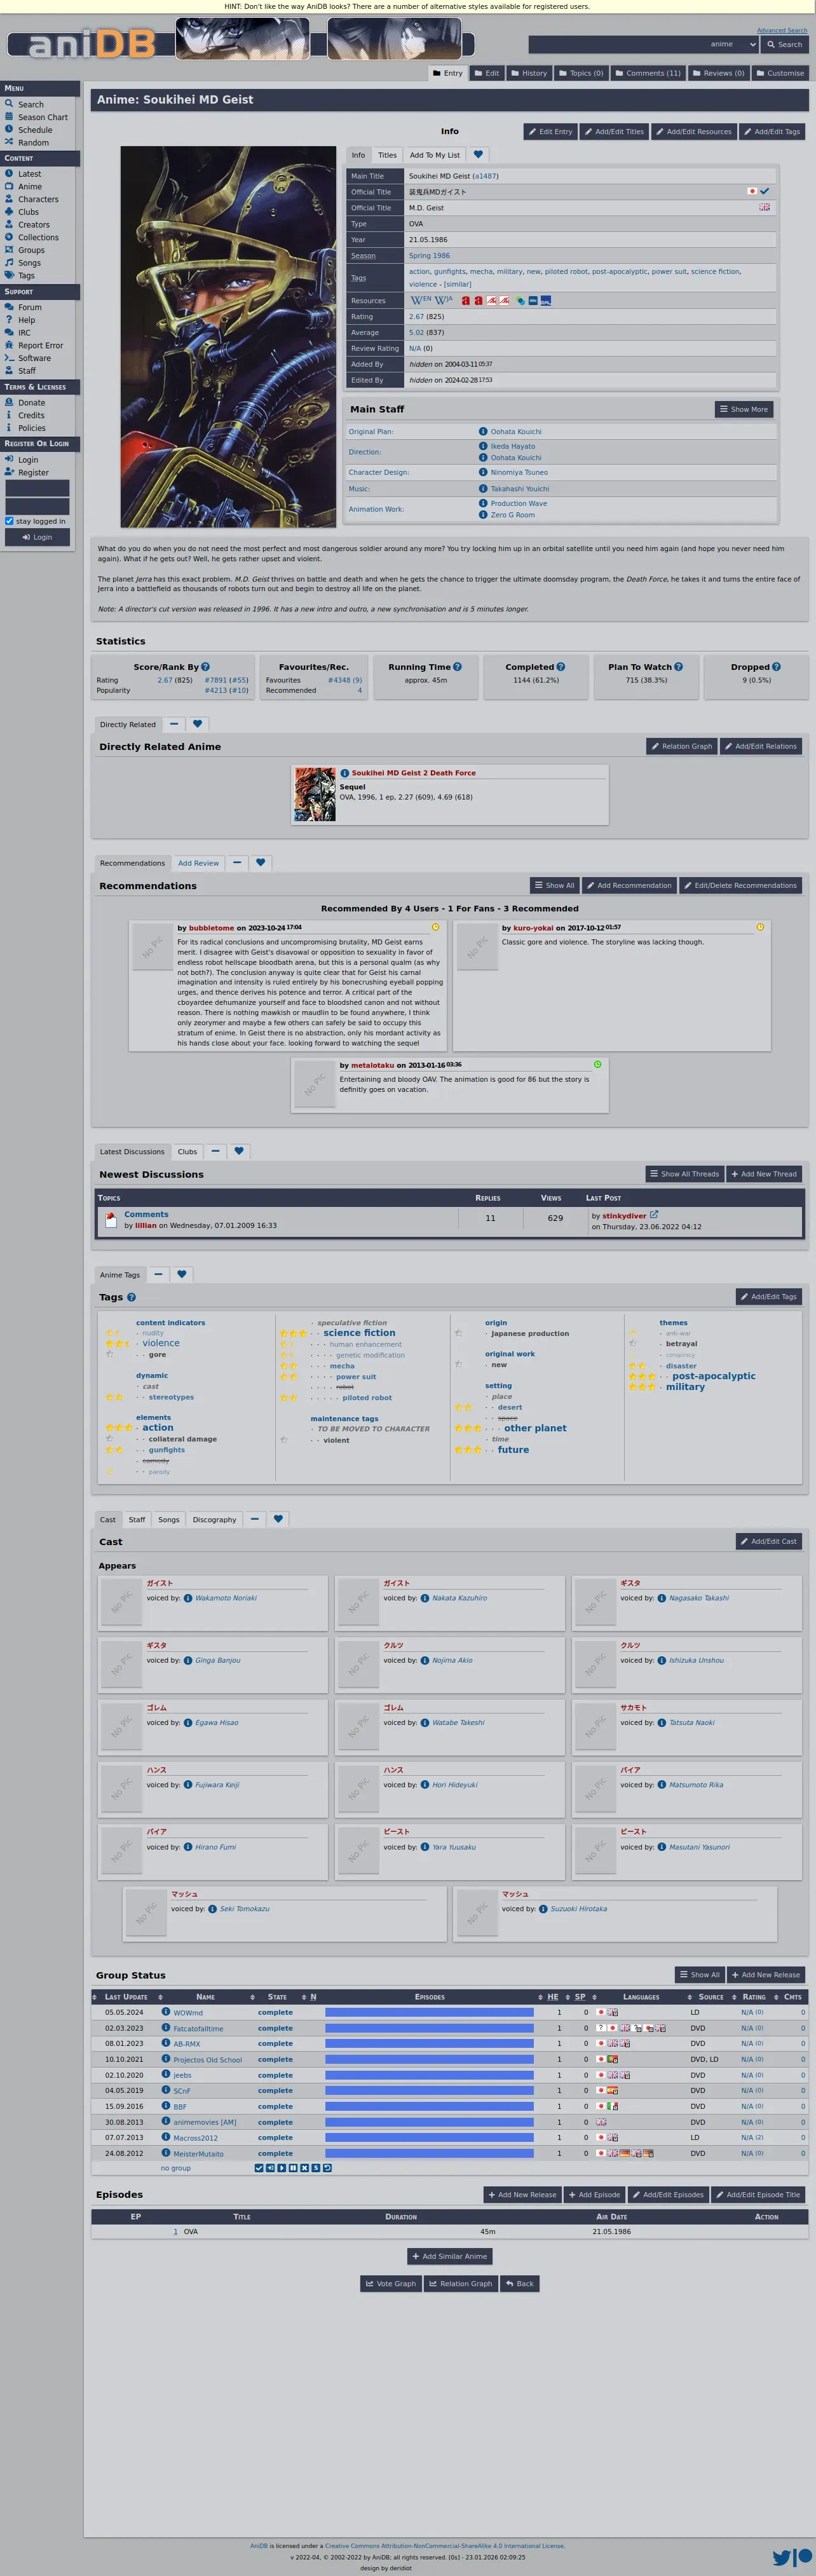Image resolution: width=816 pixels, height=2576 pixels.
Task: Click the Soukihei MD Geist cover image
Action: click(228, 337)
